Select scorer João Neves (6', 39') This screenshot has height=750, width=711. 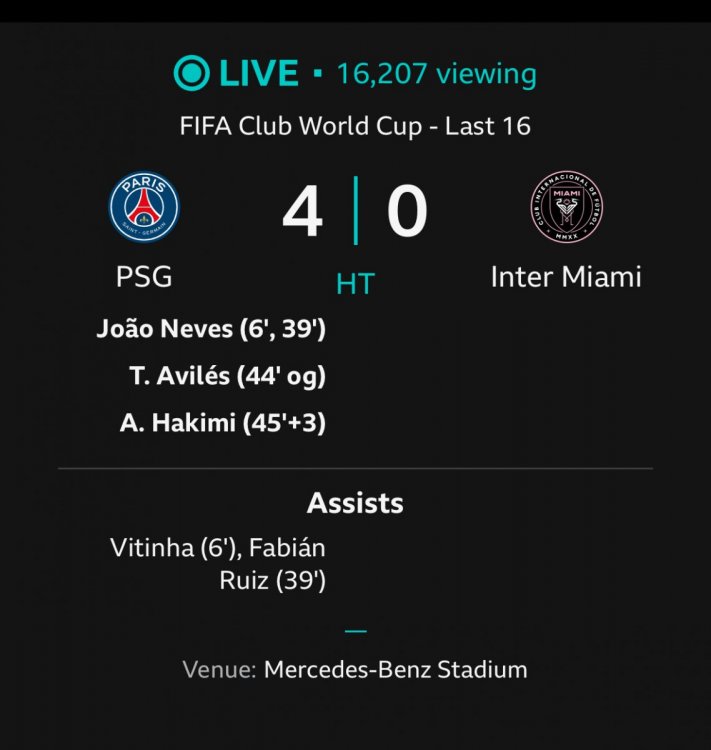[x=211, y=330]
